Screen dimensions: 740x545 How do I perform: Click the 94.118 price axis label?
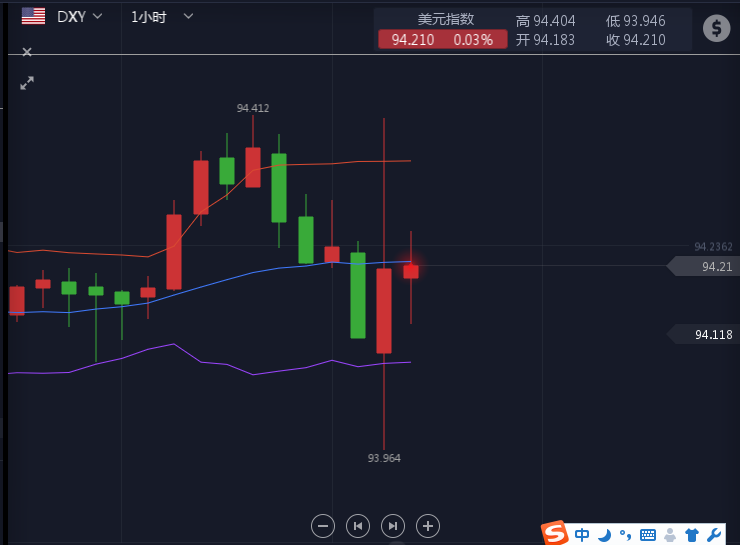click(x=704, y=334)
